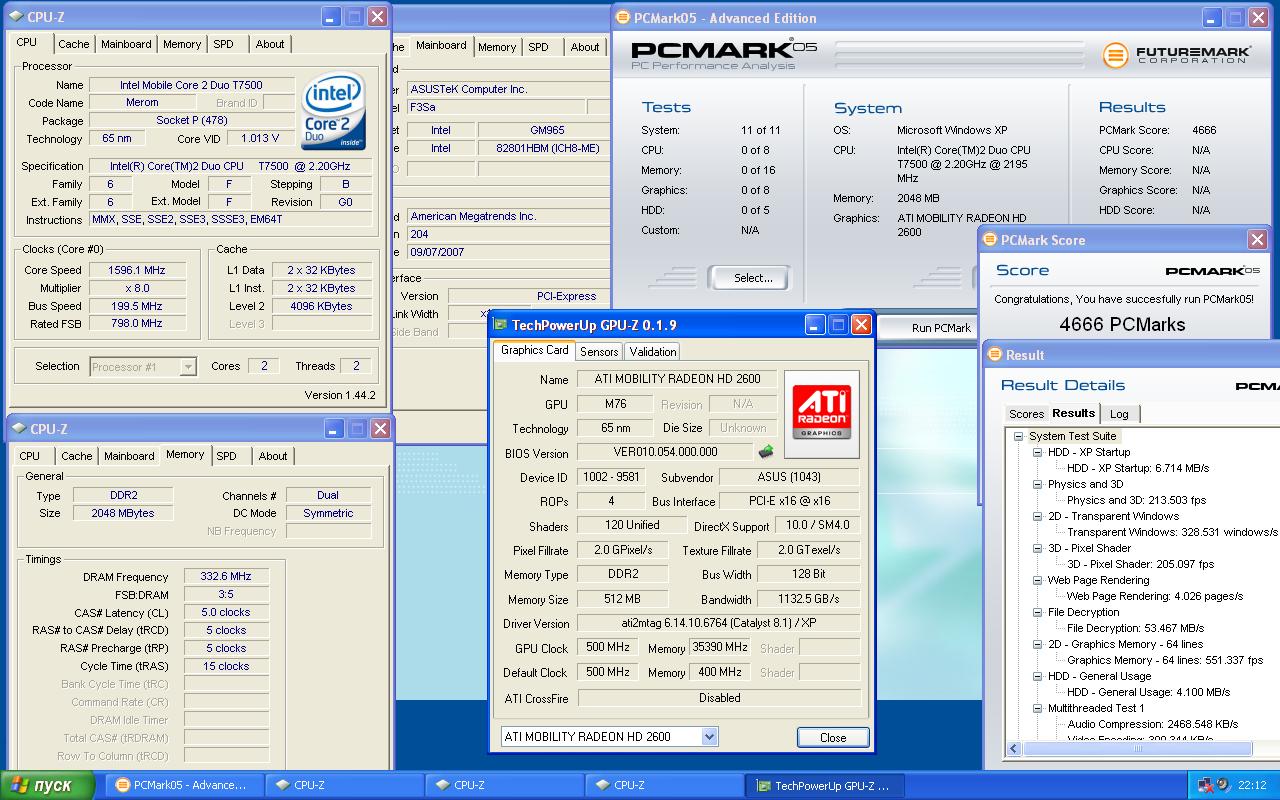Click the GPU-Z title bar icon

(x=500, y=325)
